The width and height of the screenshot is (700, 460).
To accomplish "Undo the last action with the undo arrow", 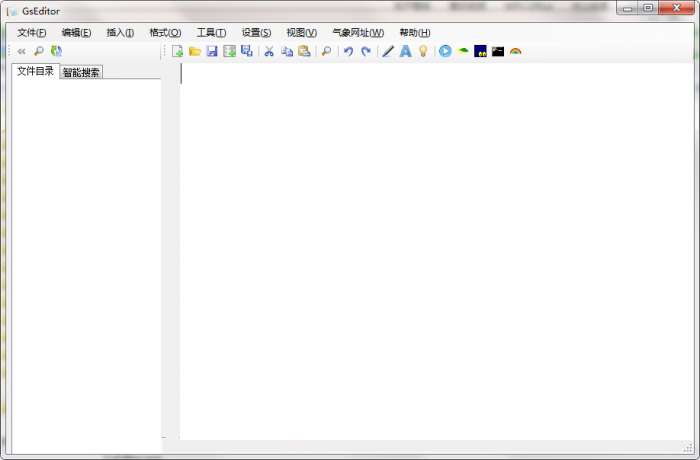I will [348, 51].
